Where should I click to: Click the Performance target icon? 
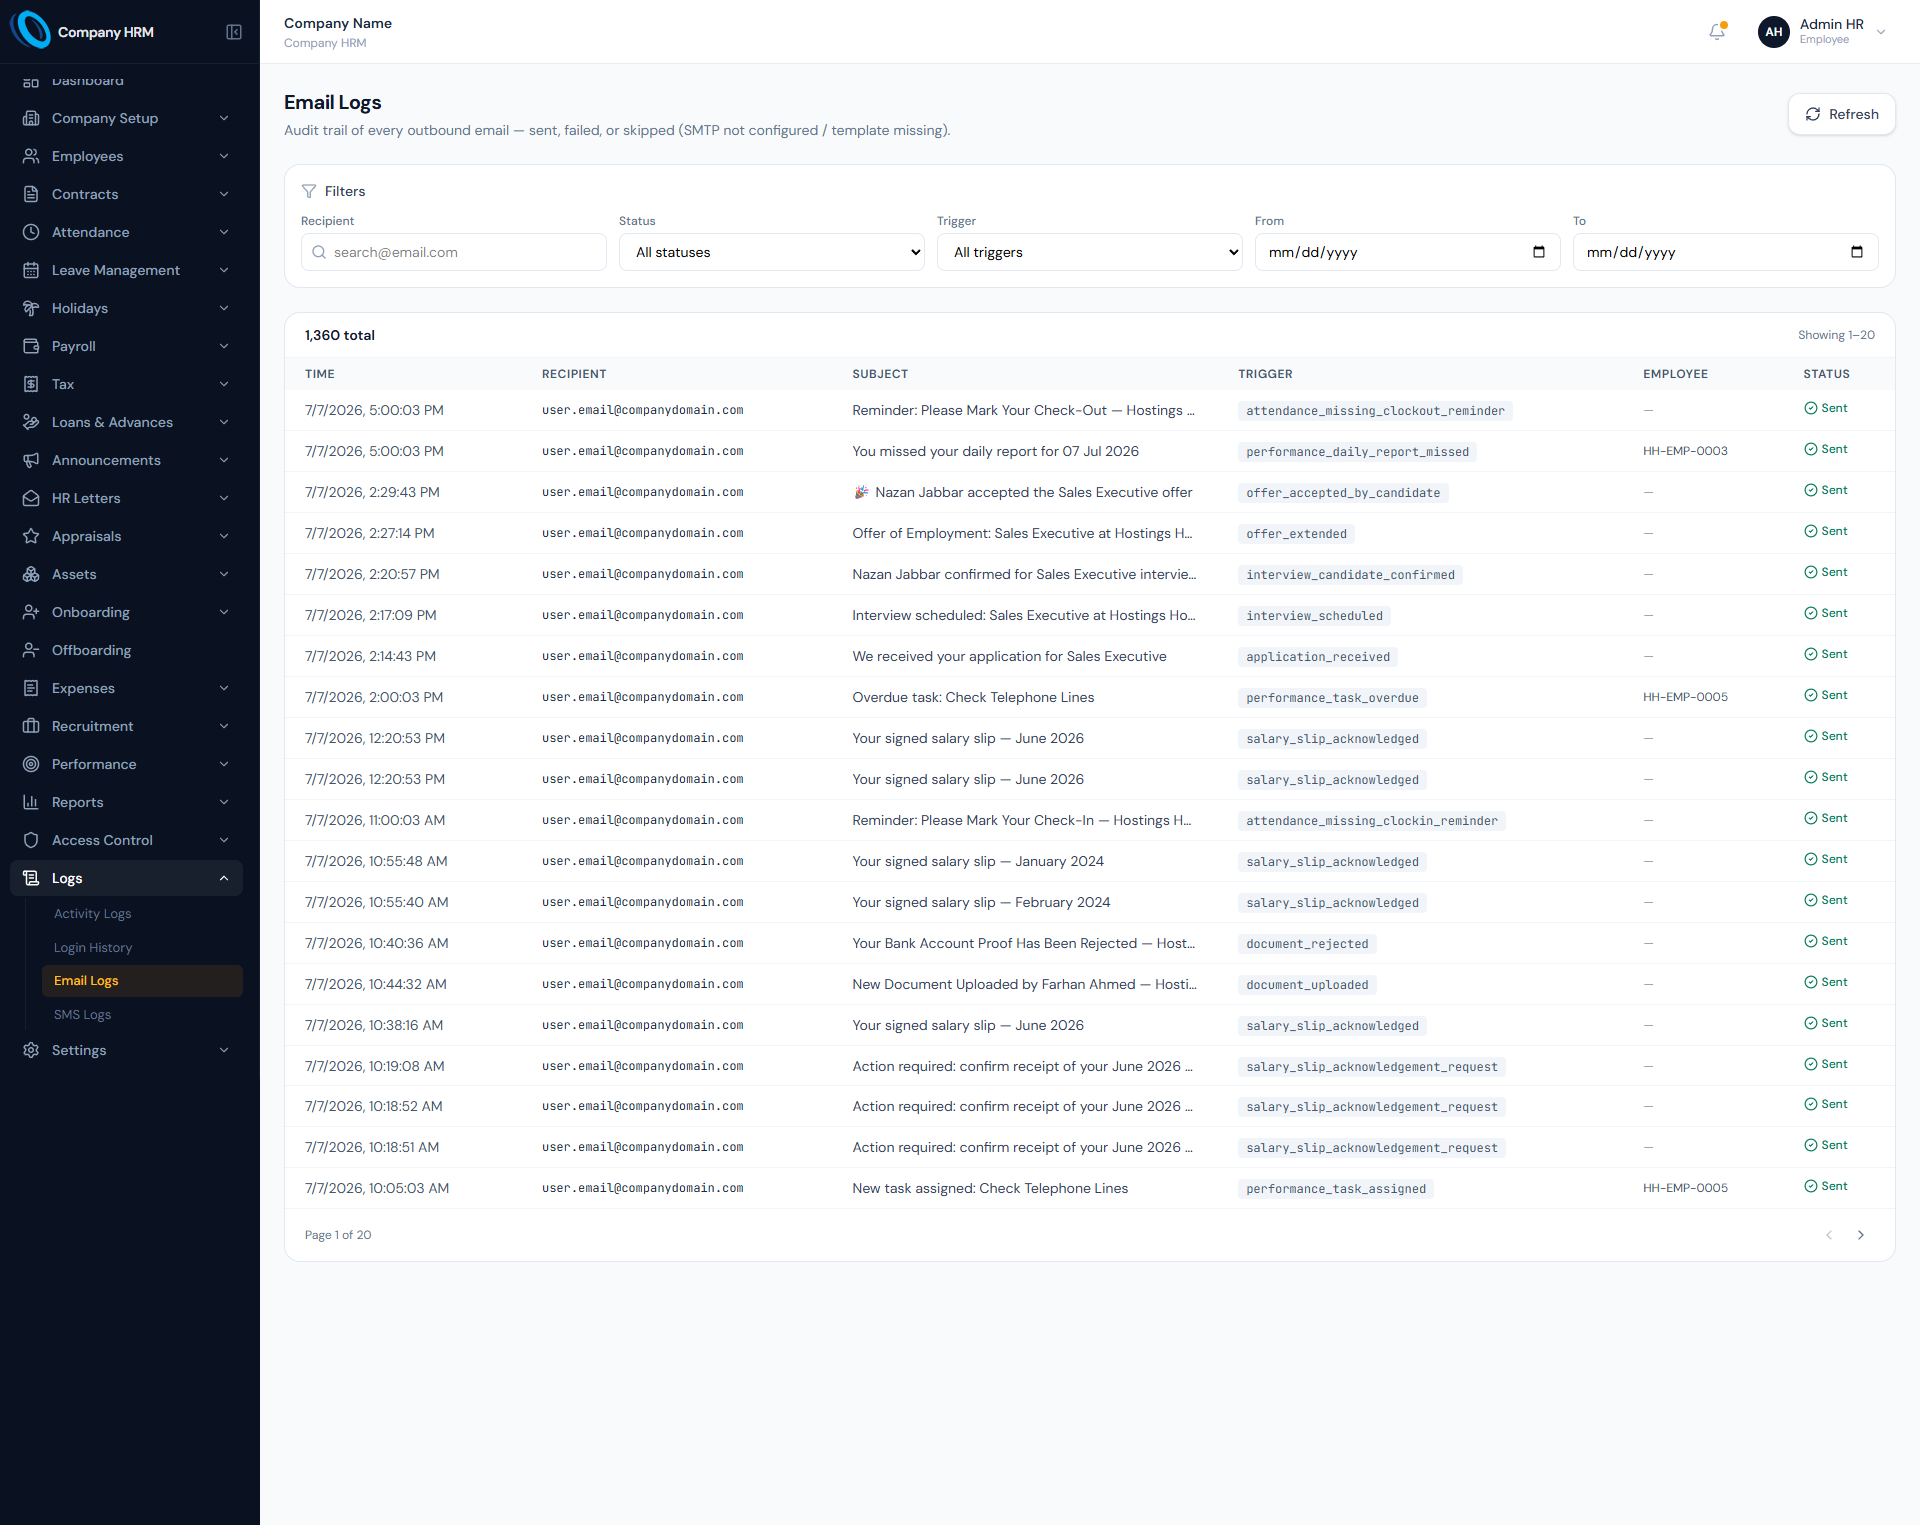tap(31, 764)
